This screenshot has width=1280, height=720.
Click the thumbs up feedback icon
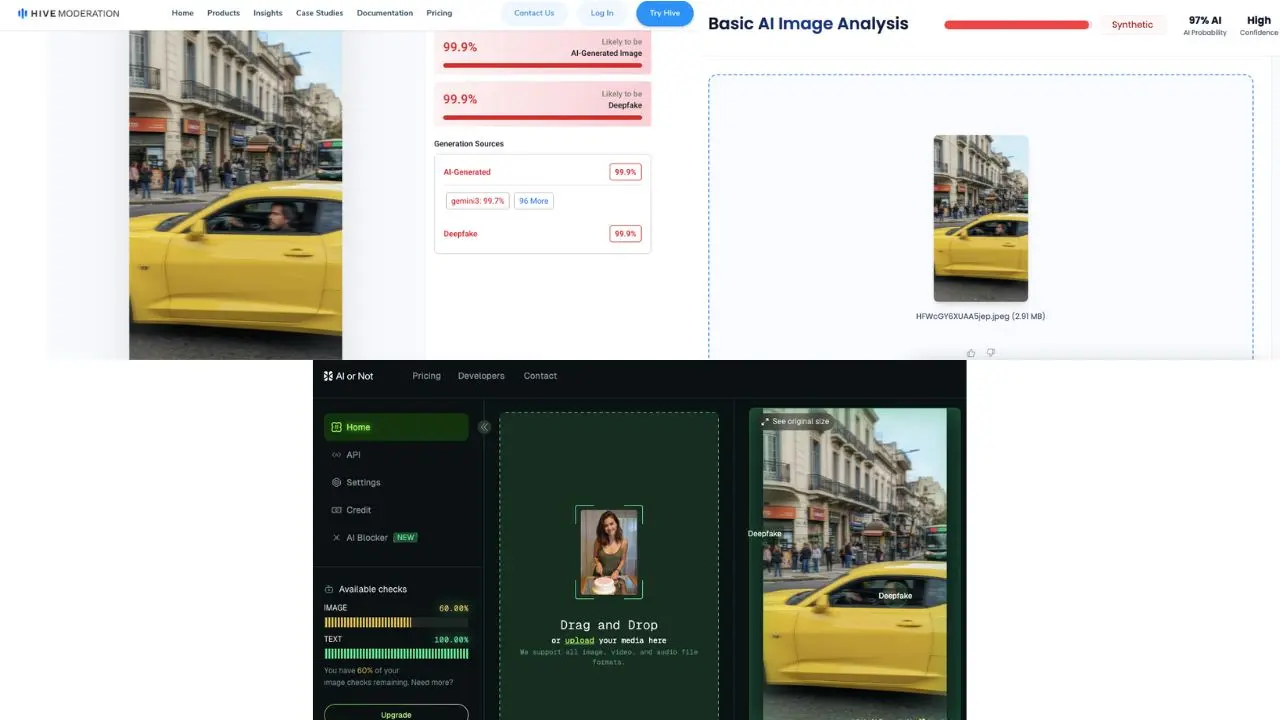(x=971, y=353)
